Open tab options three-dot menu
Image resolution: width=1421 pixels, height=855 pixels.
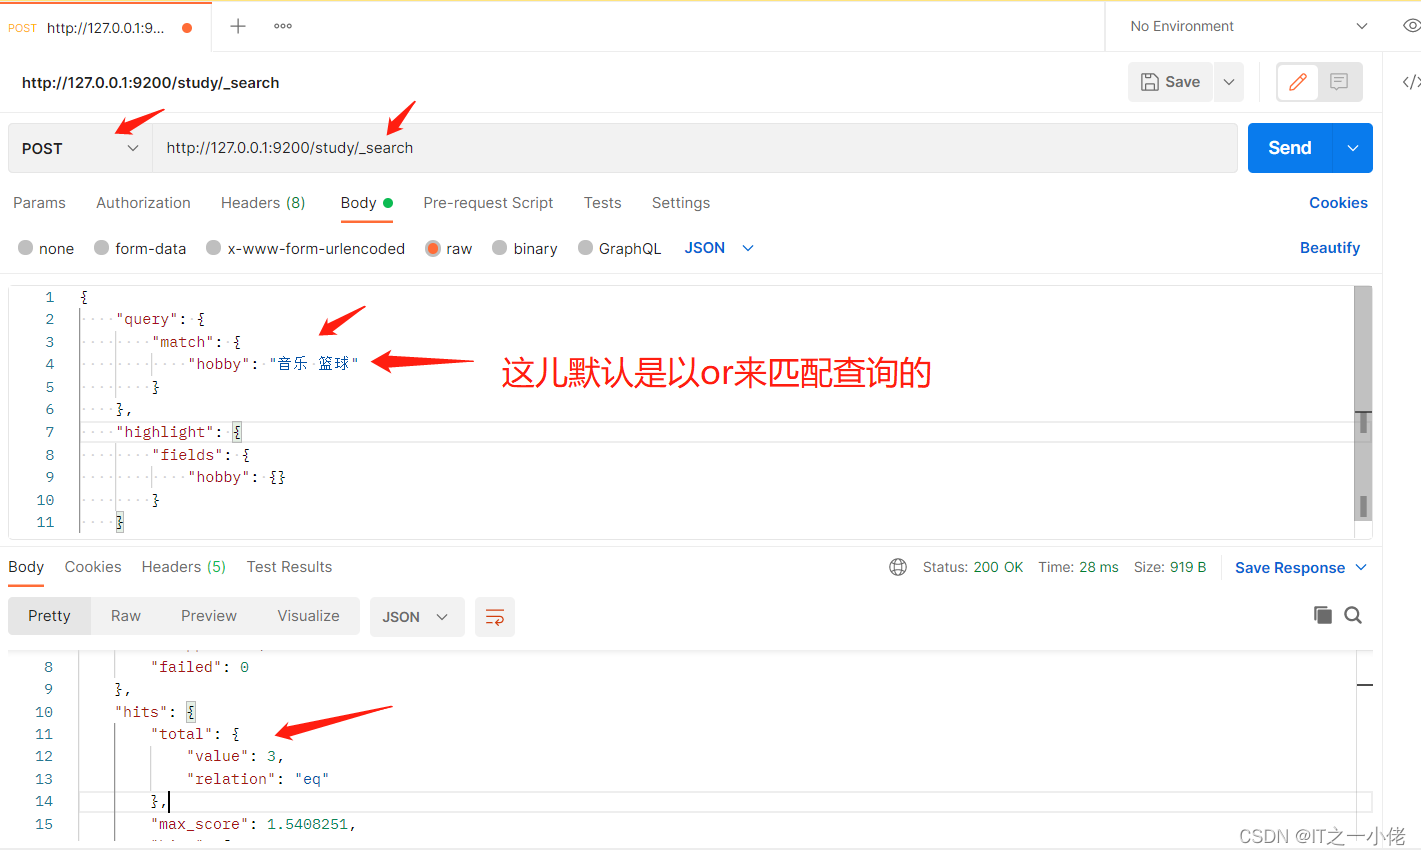tap(283, 26)
